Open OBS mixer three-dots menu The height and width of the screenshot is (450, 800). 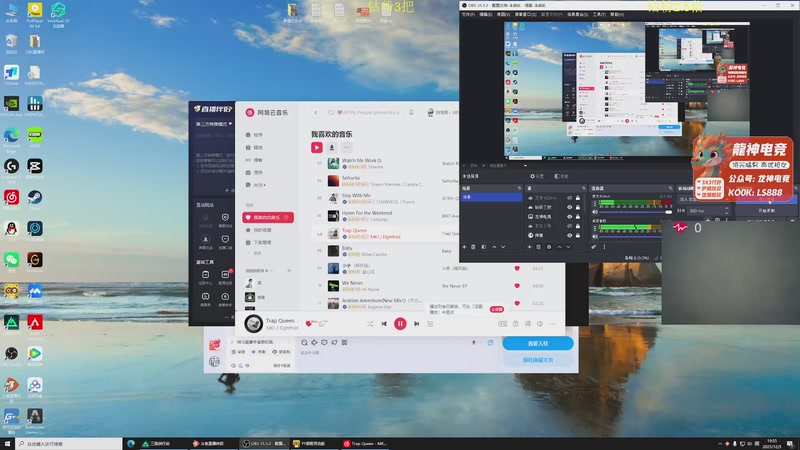click(x=604, y=247)
